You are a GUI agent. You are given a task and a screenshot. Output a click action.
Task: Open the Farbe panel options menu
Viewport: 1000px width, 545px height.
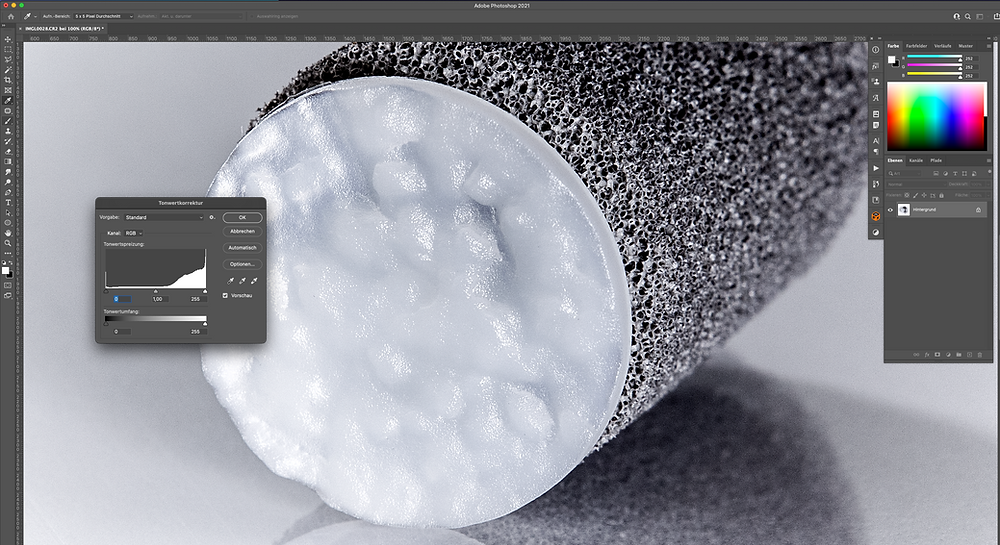[x=989, y=46]
